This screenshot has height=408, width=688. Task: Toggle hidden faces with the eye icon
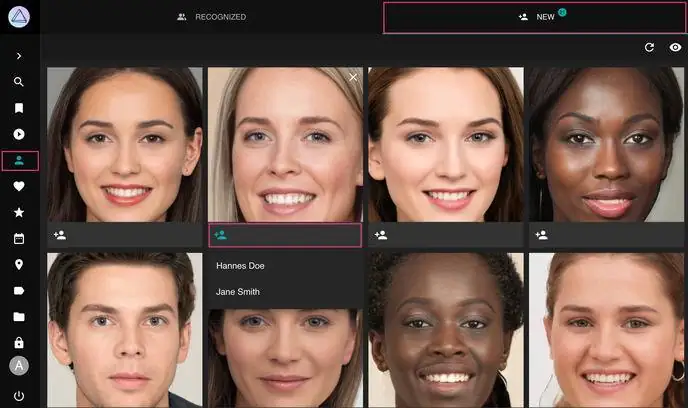coord(676,47)
